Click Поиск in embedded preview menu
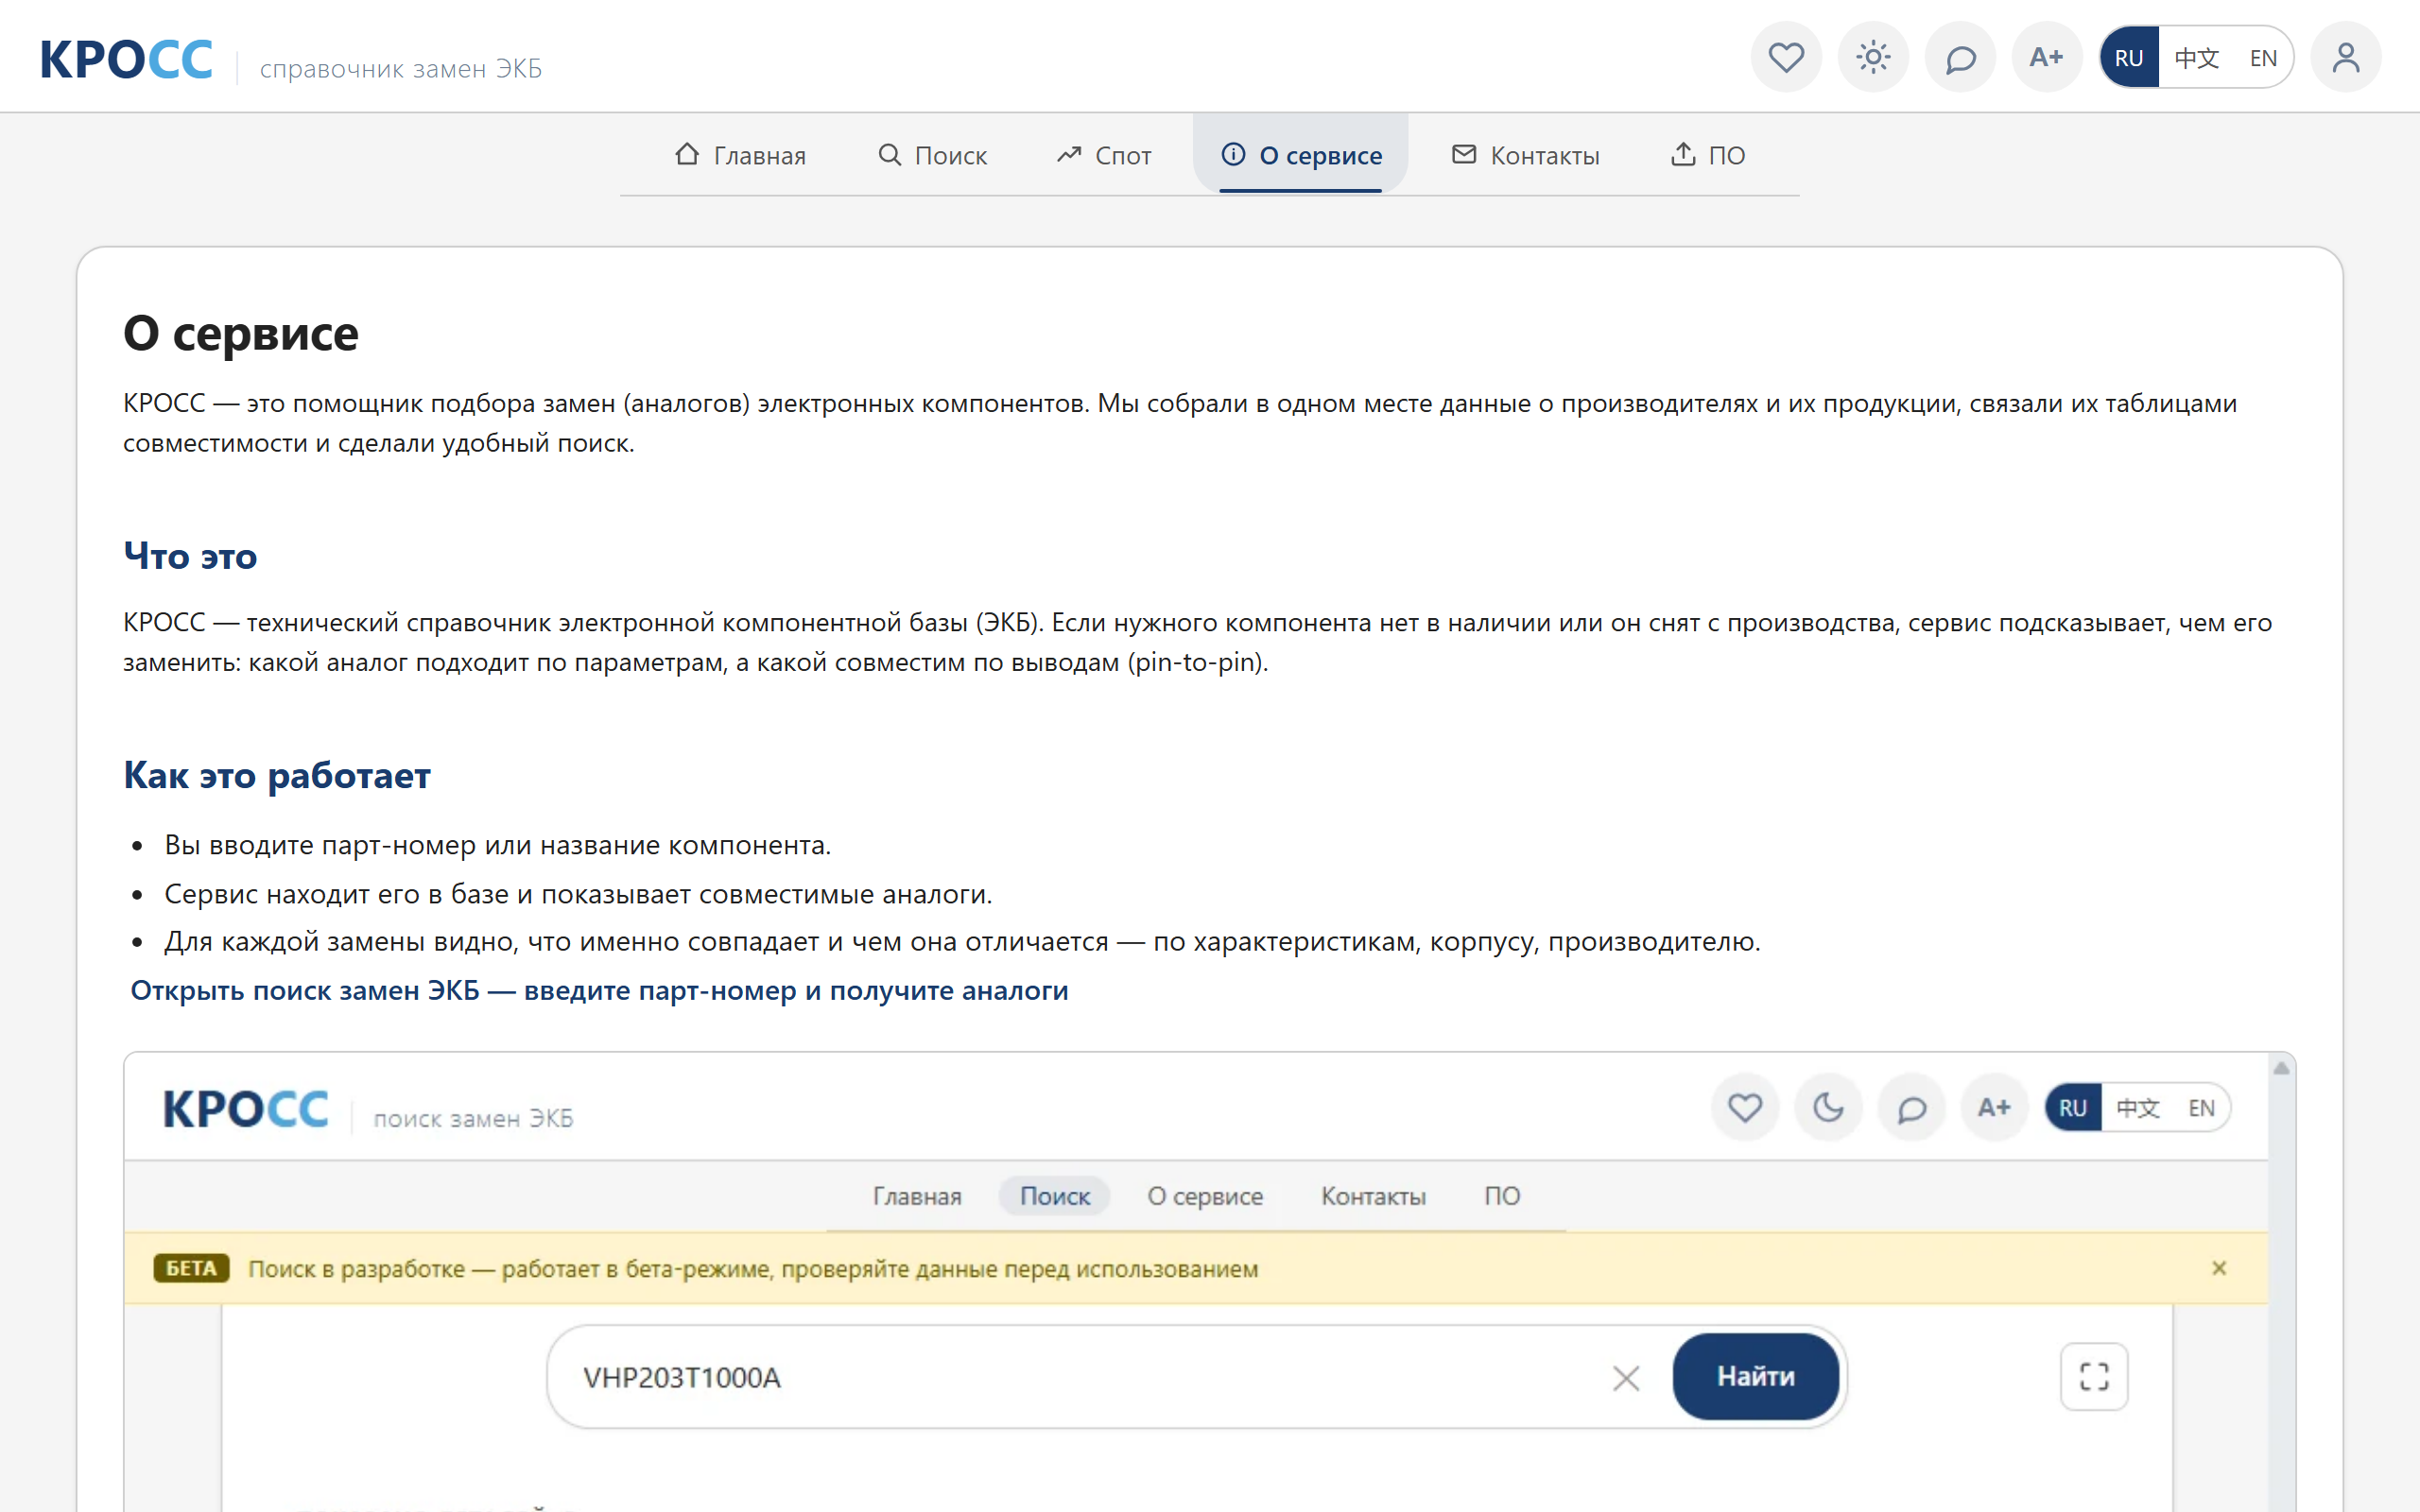The image size is (2420, 1512). tap(1054, 1196)
